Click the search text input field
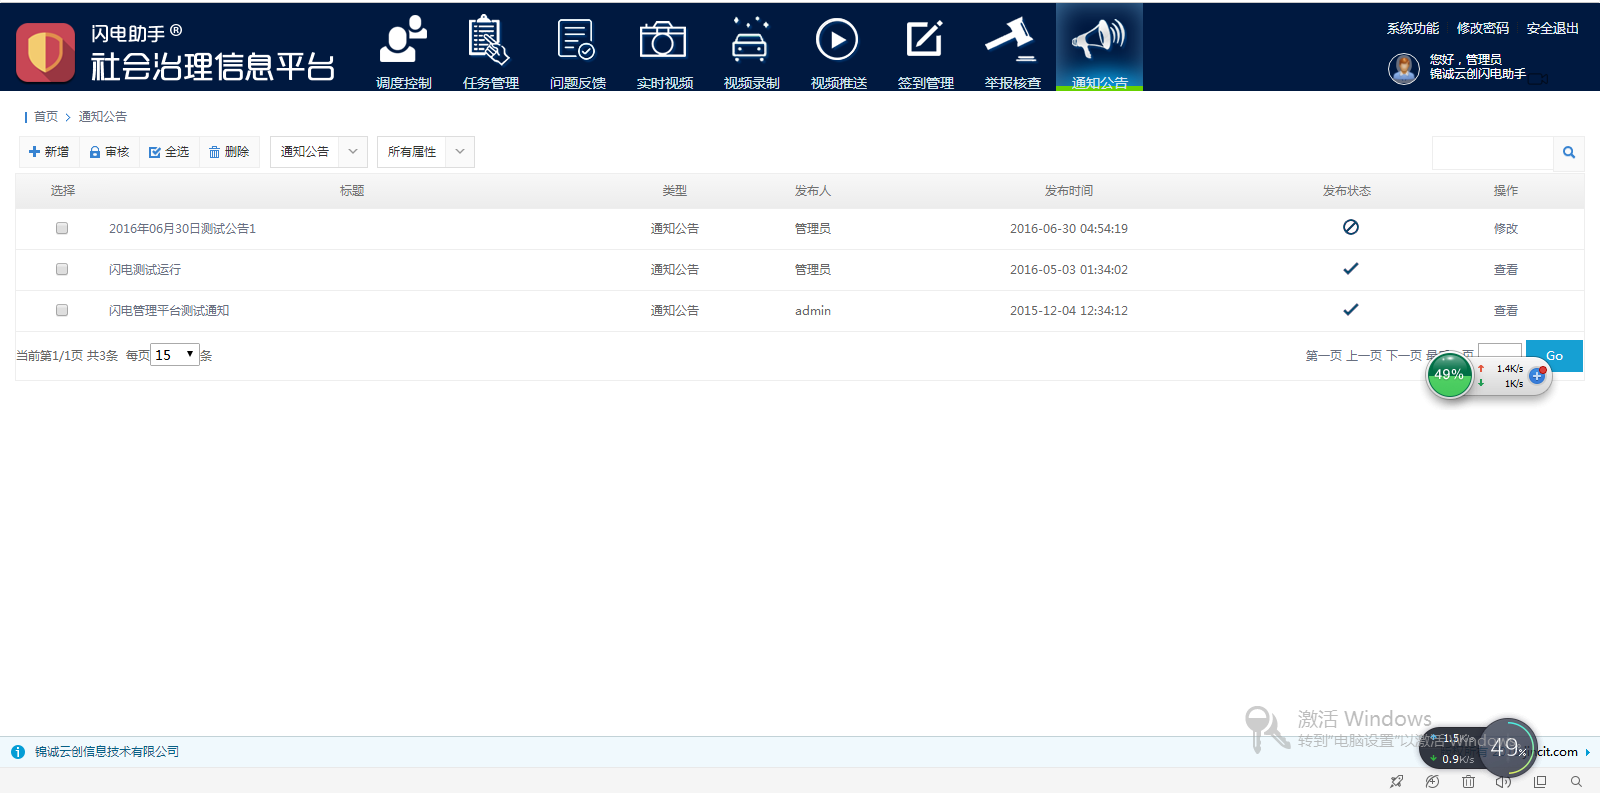 pyautogui.click(x=1492, y=153)
